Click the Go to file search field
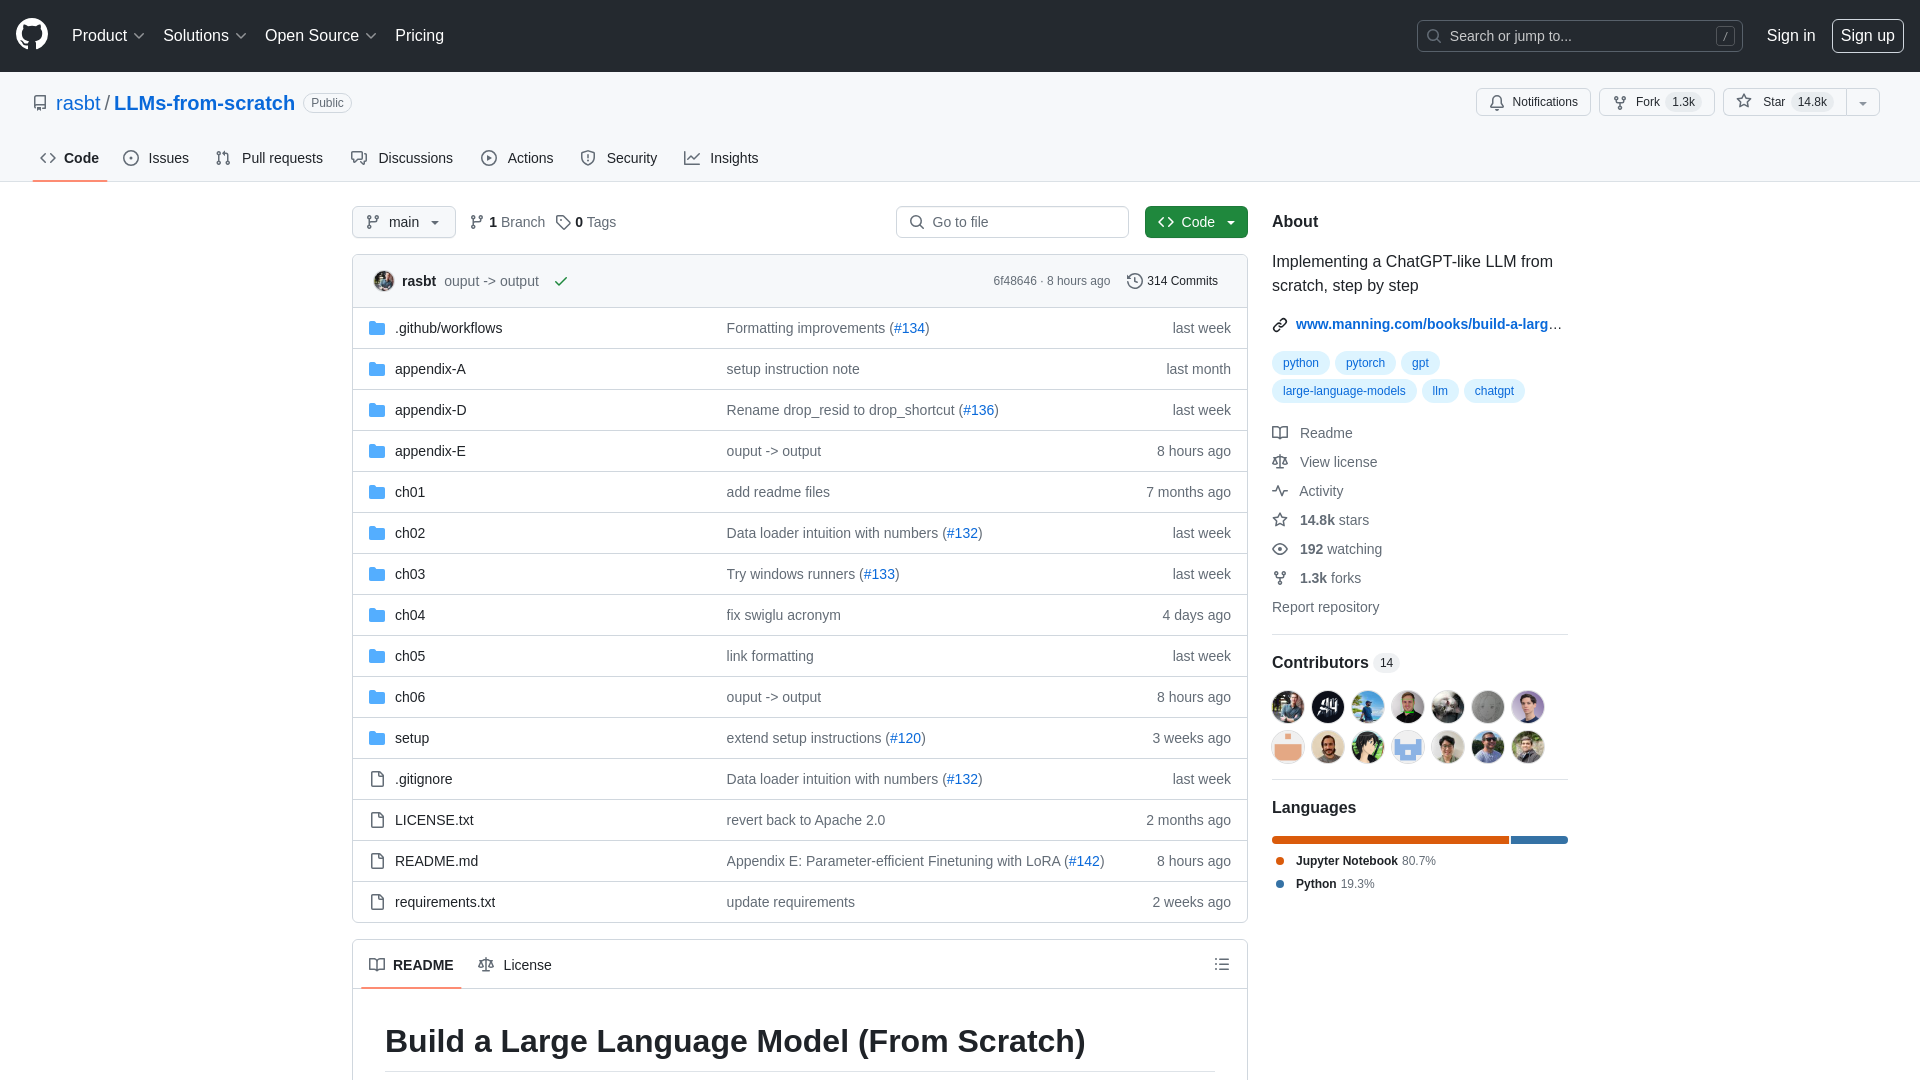Image resolution: width=1920 pixels, height=1080 pixels. tap(1012, 222)
